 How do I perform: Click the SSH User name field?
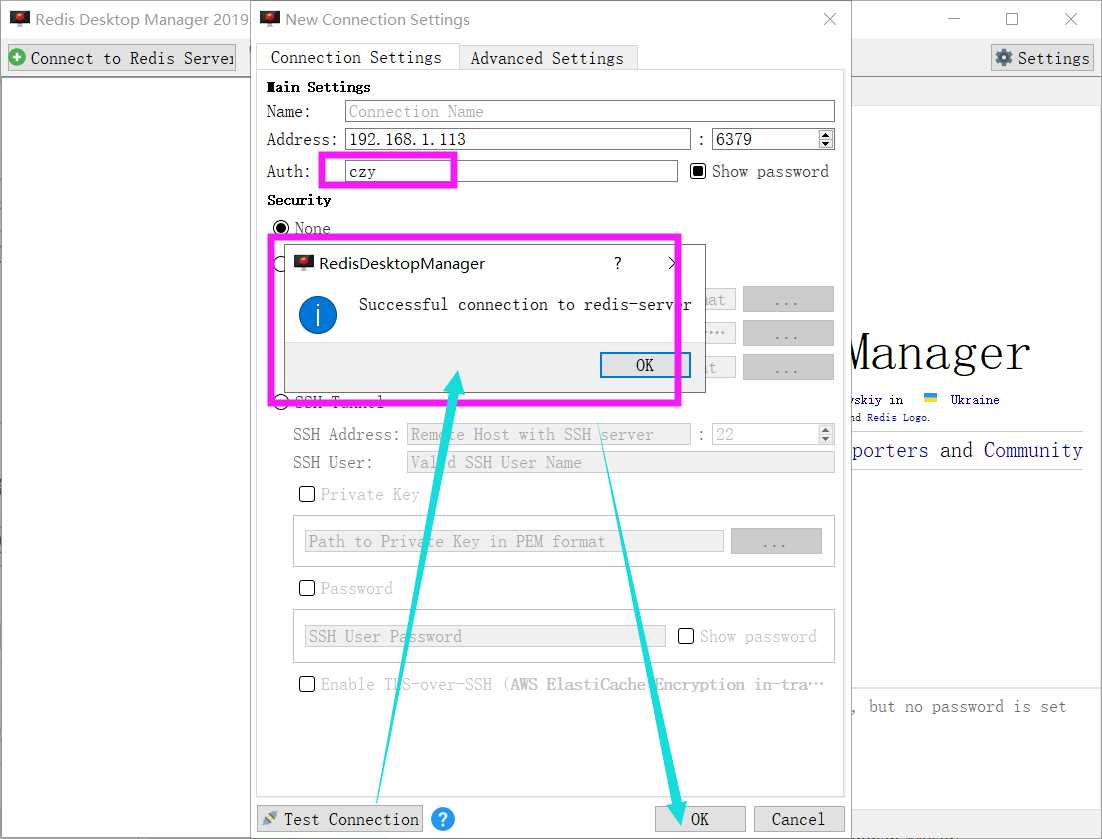(x=620, y=462)
